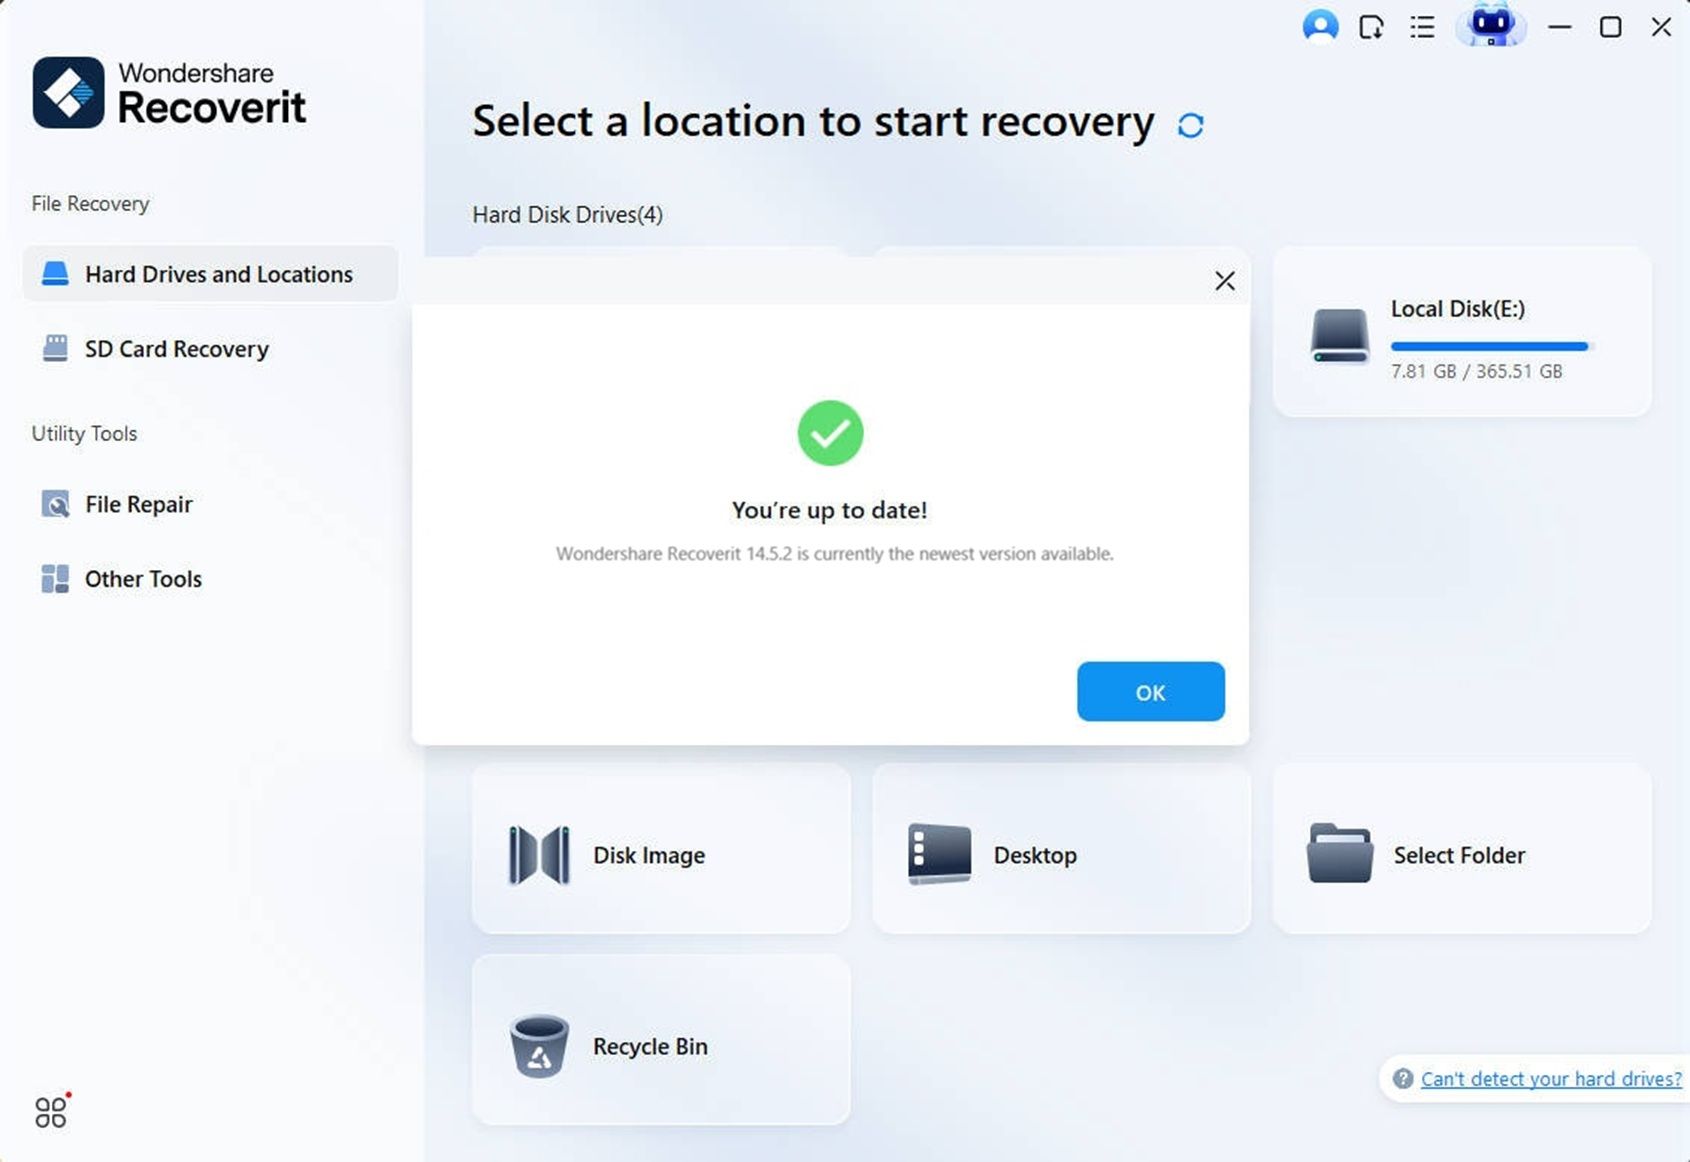Select the Local Disk(E:) drive card
1690x1162 pixels.
(1462, 332)
